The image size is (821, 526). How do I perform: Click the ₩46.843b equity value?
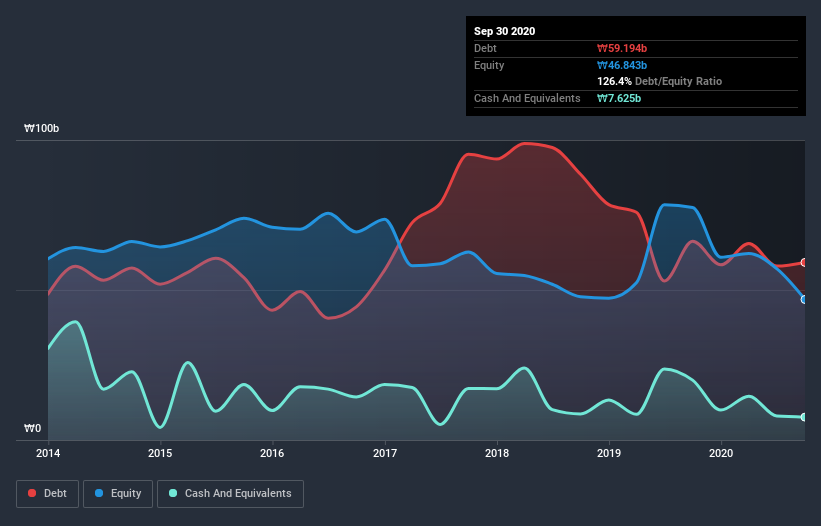pyautogui.click(x=622, y=65)
